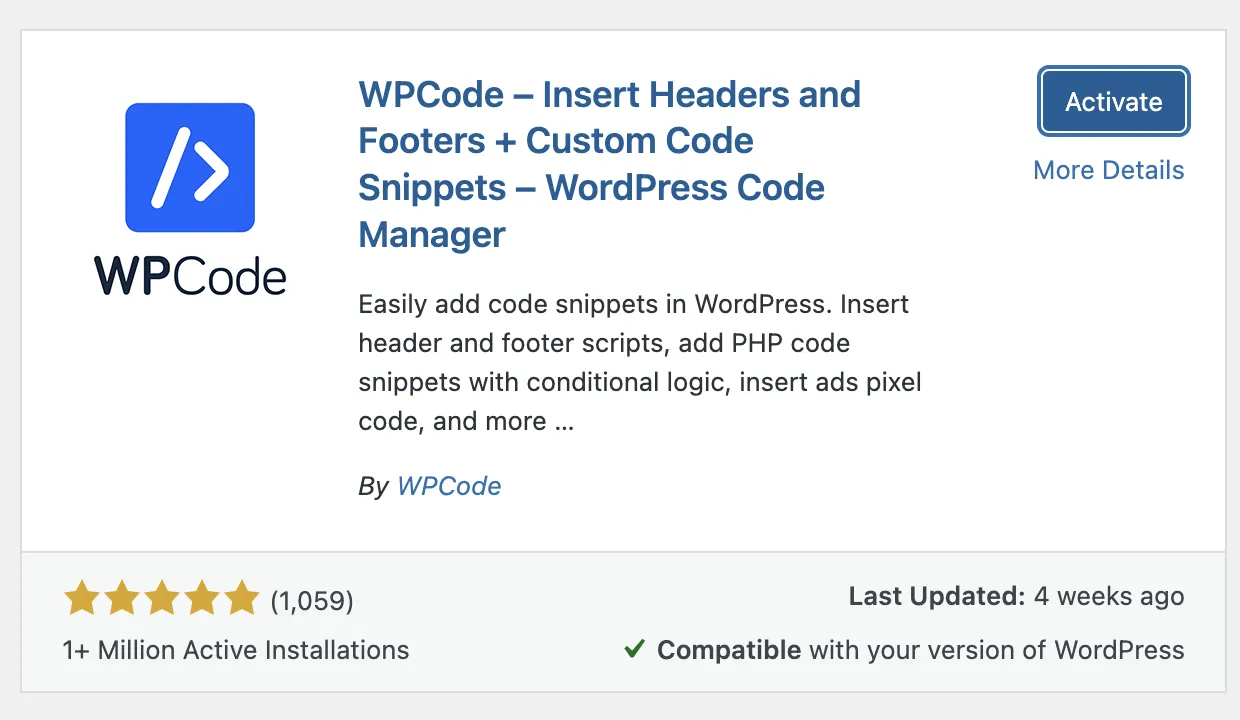Viewport: 1240px width, 720px height.
Task: Click the green compatibility checkmark icon
Action: click(634, 650)
